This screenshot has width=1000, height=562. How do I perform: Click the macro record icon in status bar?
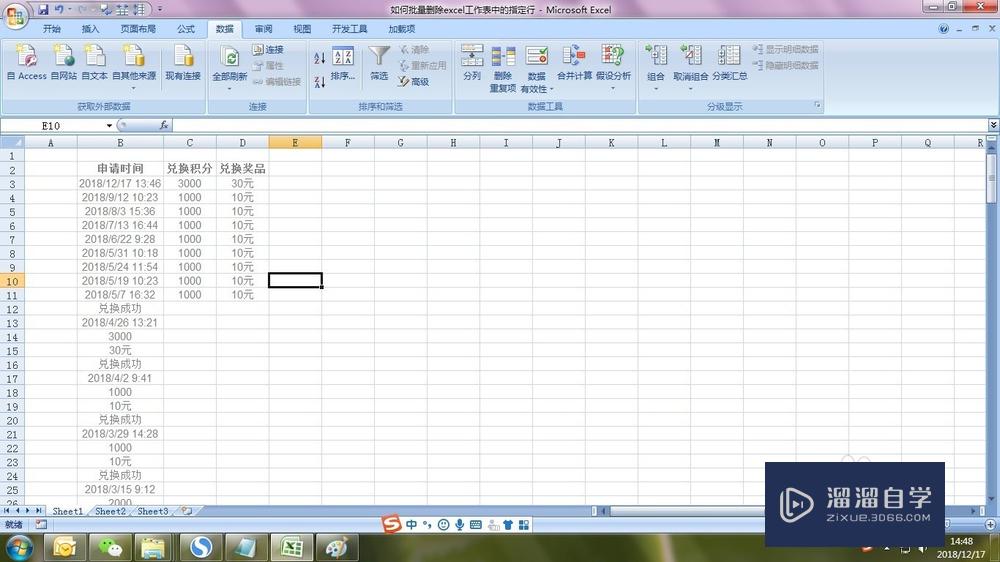point(41,524)
